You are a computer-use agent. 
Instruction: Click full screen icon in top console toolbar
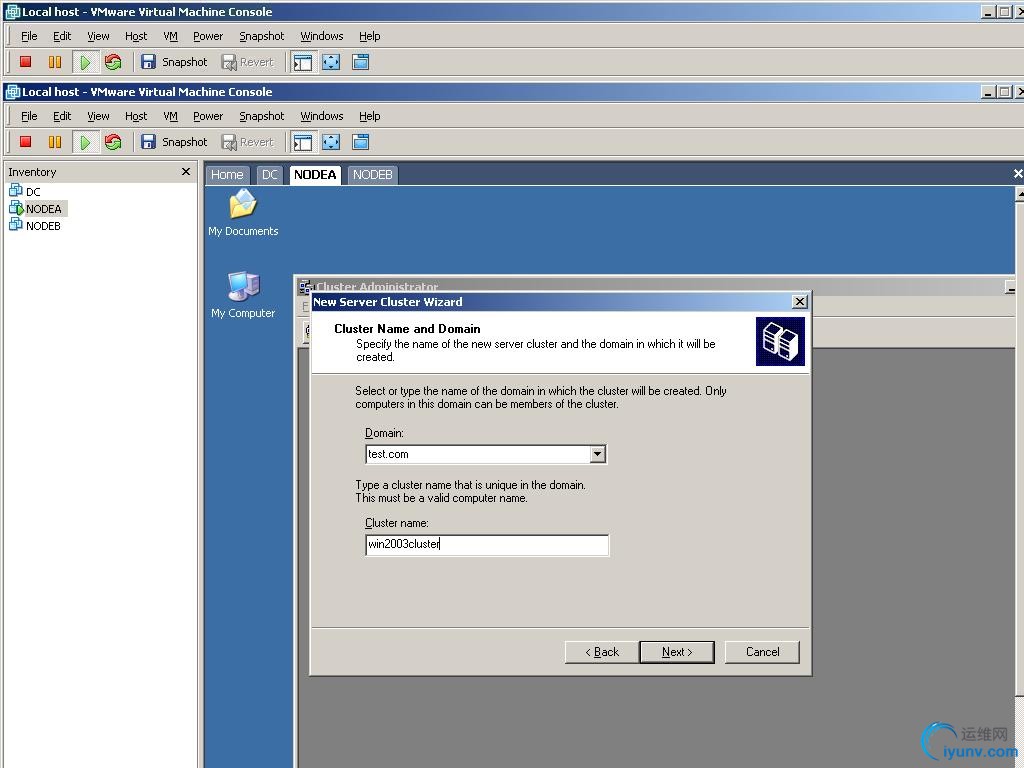tap(331, 62)
